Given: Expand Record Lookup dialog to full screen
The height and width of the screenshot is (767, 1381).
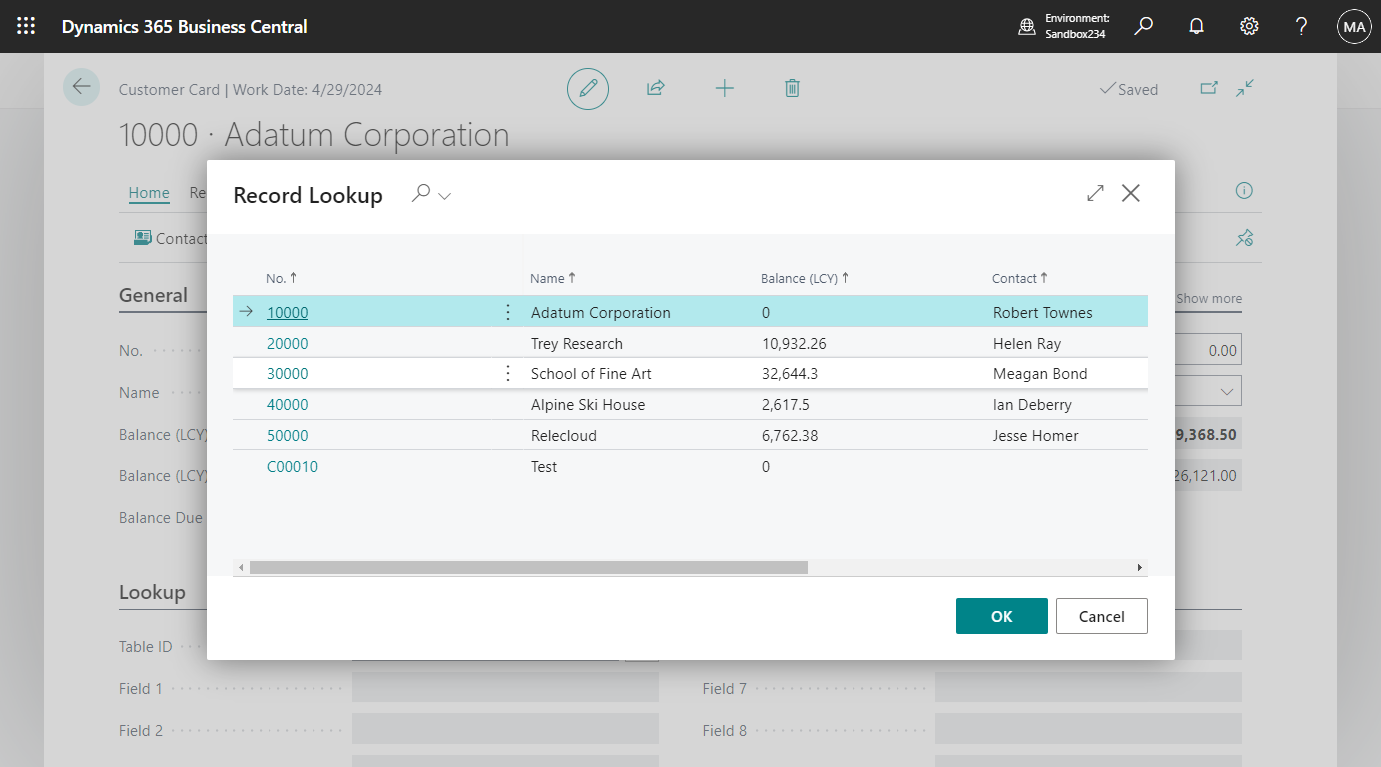Looking at the screenshot, I should (x=1094, y=193).
